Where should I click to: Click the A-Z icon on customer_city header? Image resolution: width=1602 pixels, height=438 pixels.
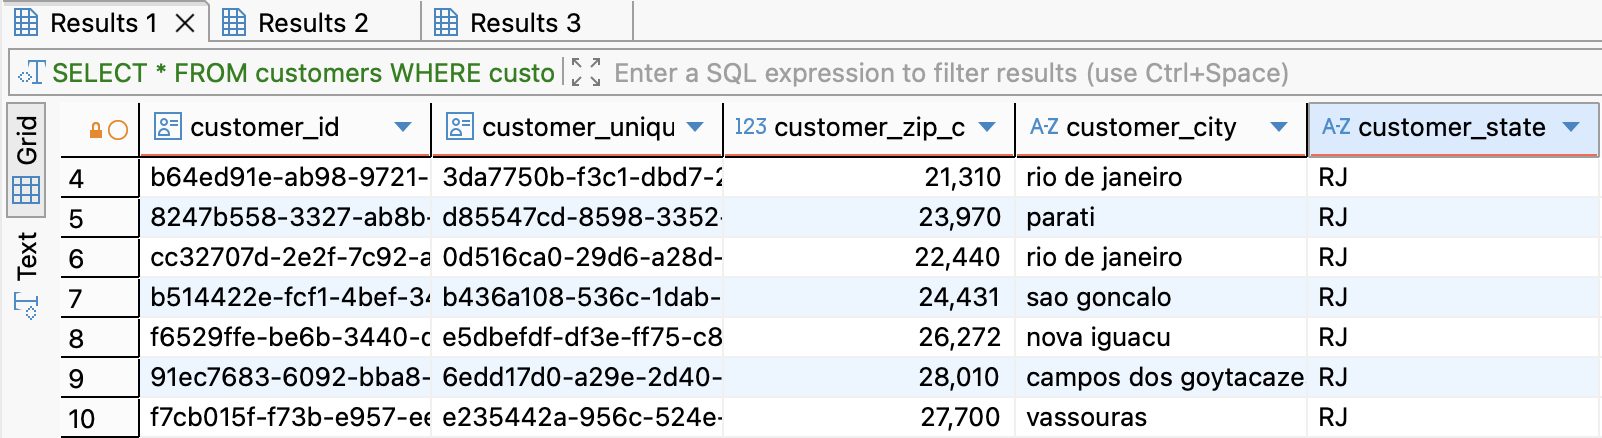pyautogui.click(x=1044, y=127)
